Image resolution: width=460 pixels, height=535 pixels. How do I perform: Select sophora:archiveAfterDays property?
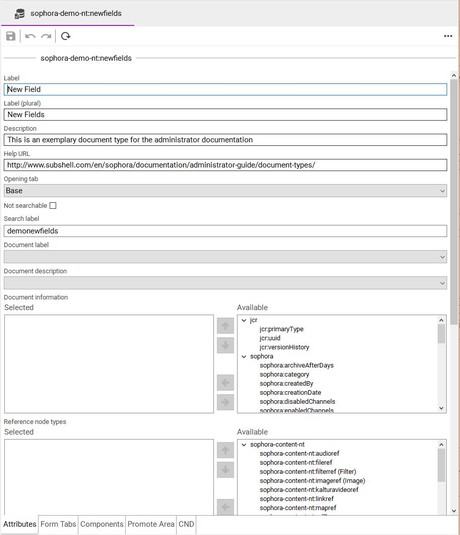click(297, 365)
